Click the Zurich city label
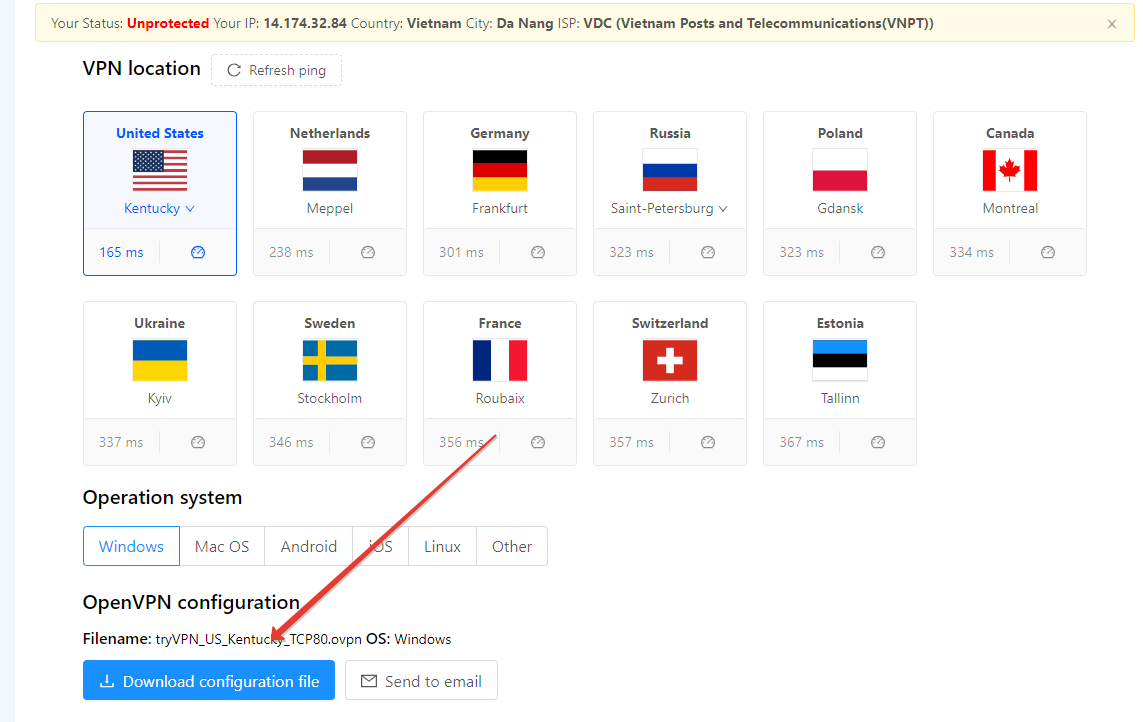This screenshot has width=1144, height=722. click(x=670, y=398)
